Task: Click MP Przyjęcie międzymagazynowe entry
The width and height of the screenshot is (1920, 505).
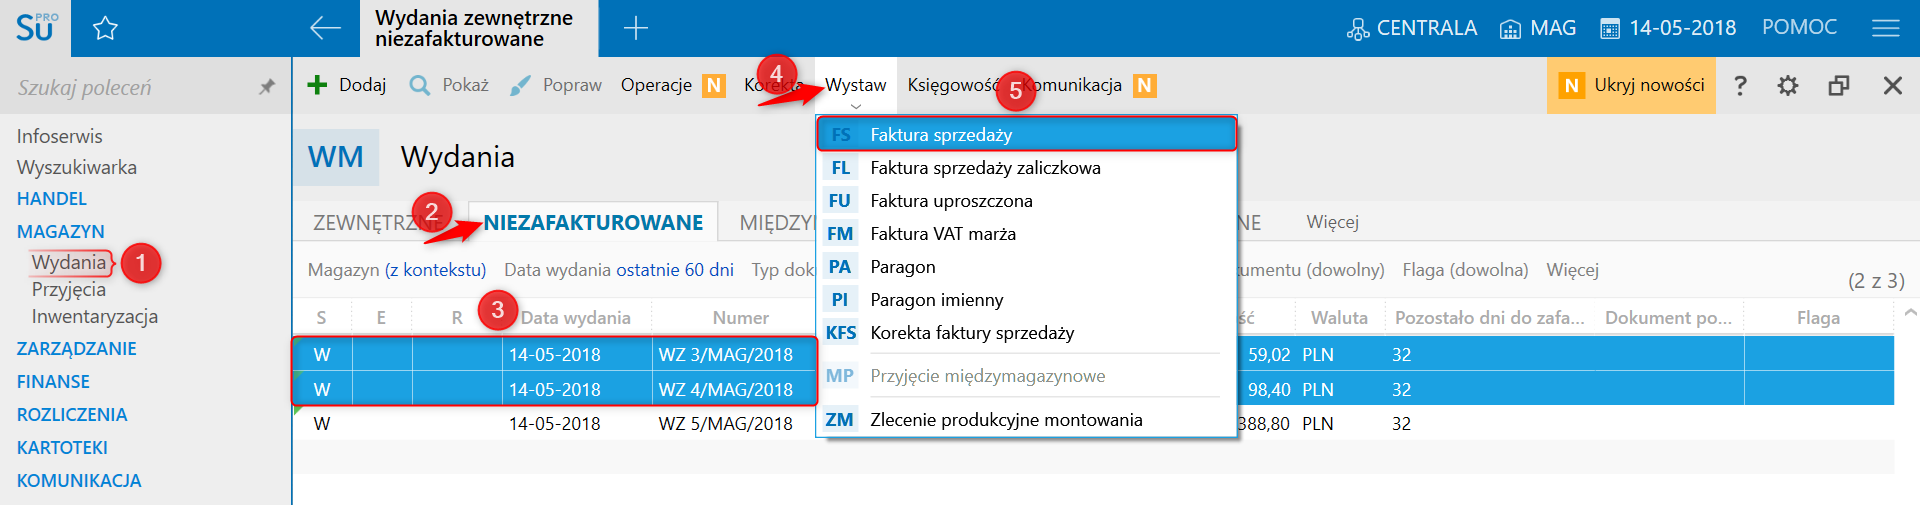Action: coord(1027,376)
